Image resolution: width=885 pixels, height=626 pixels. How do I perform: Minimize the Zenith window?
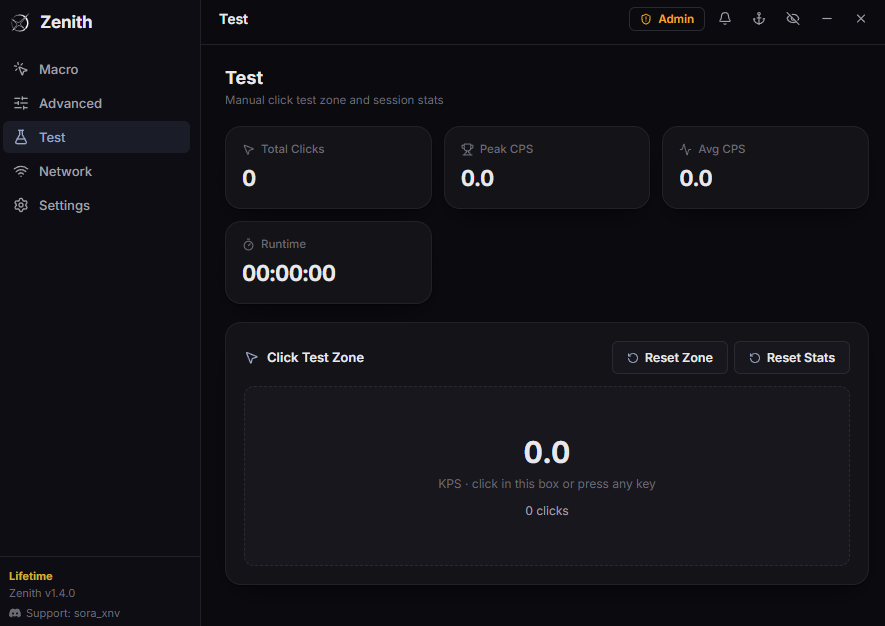pyautogui.click(x=827, y=19)
